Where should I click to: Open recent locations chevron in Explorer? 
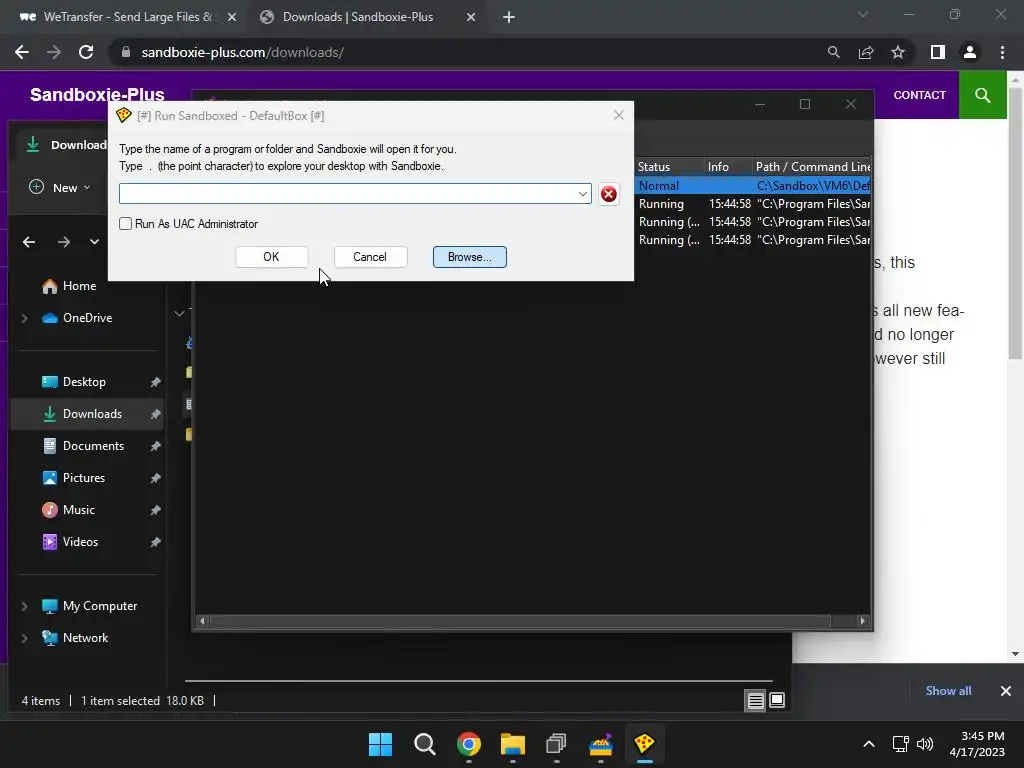point(94,242)
